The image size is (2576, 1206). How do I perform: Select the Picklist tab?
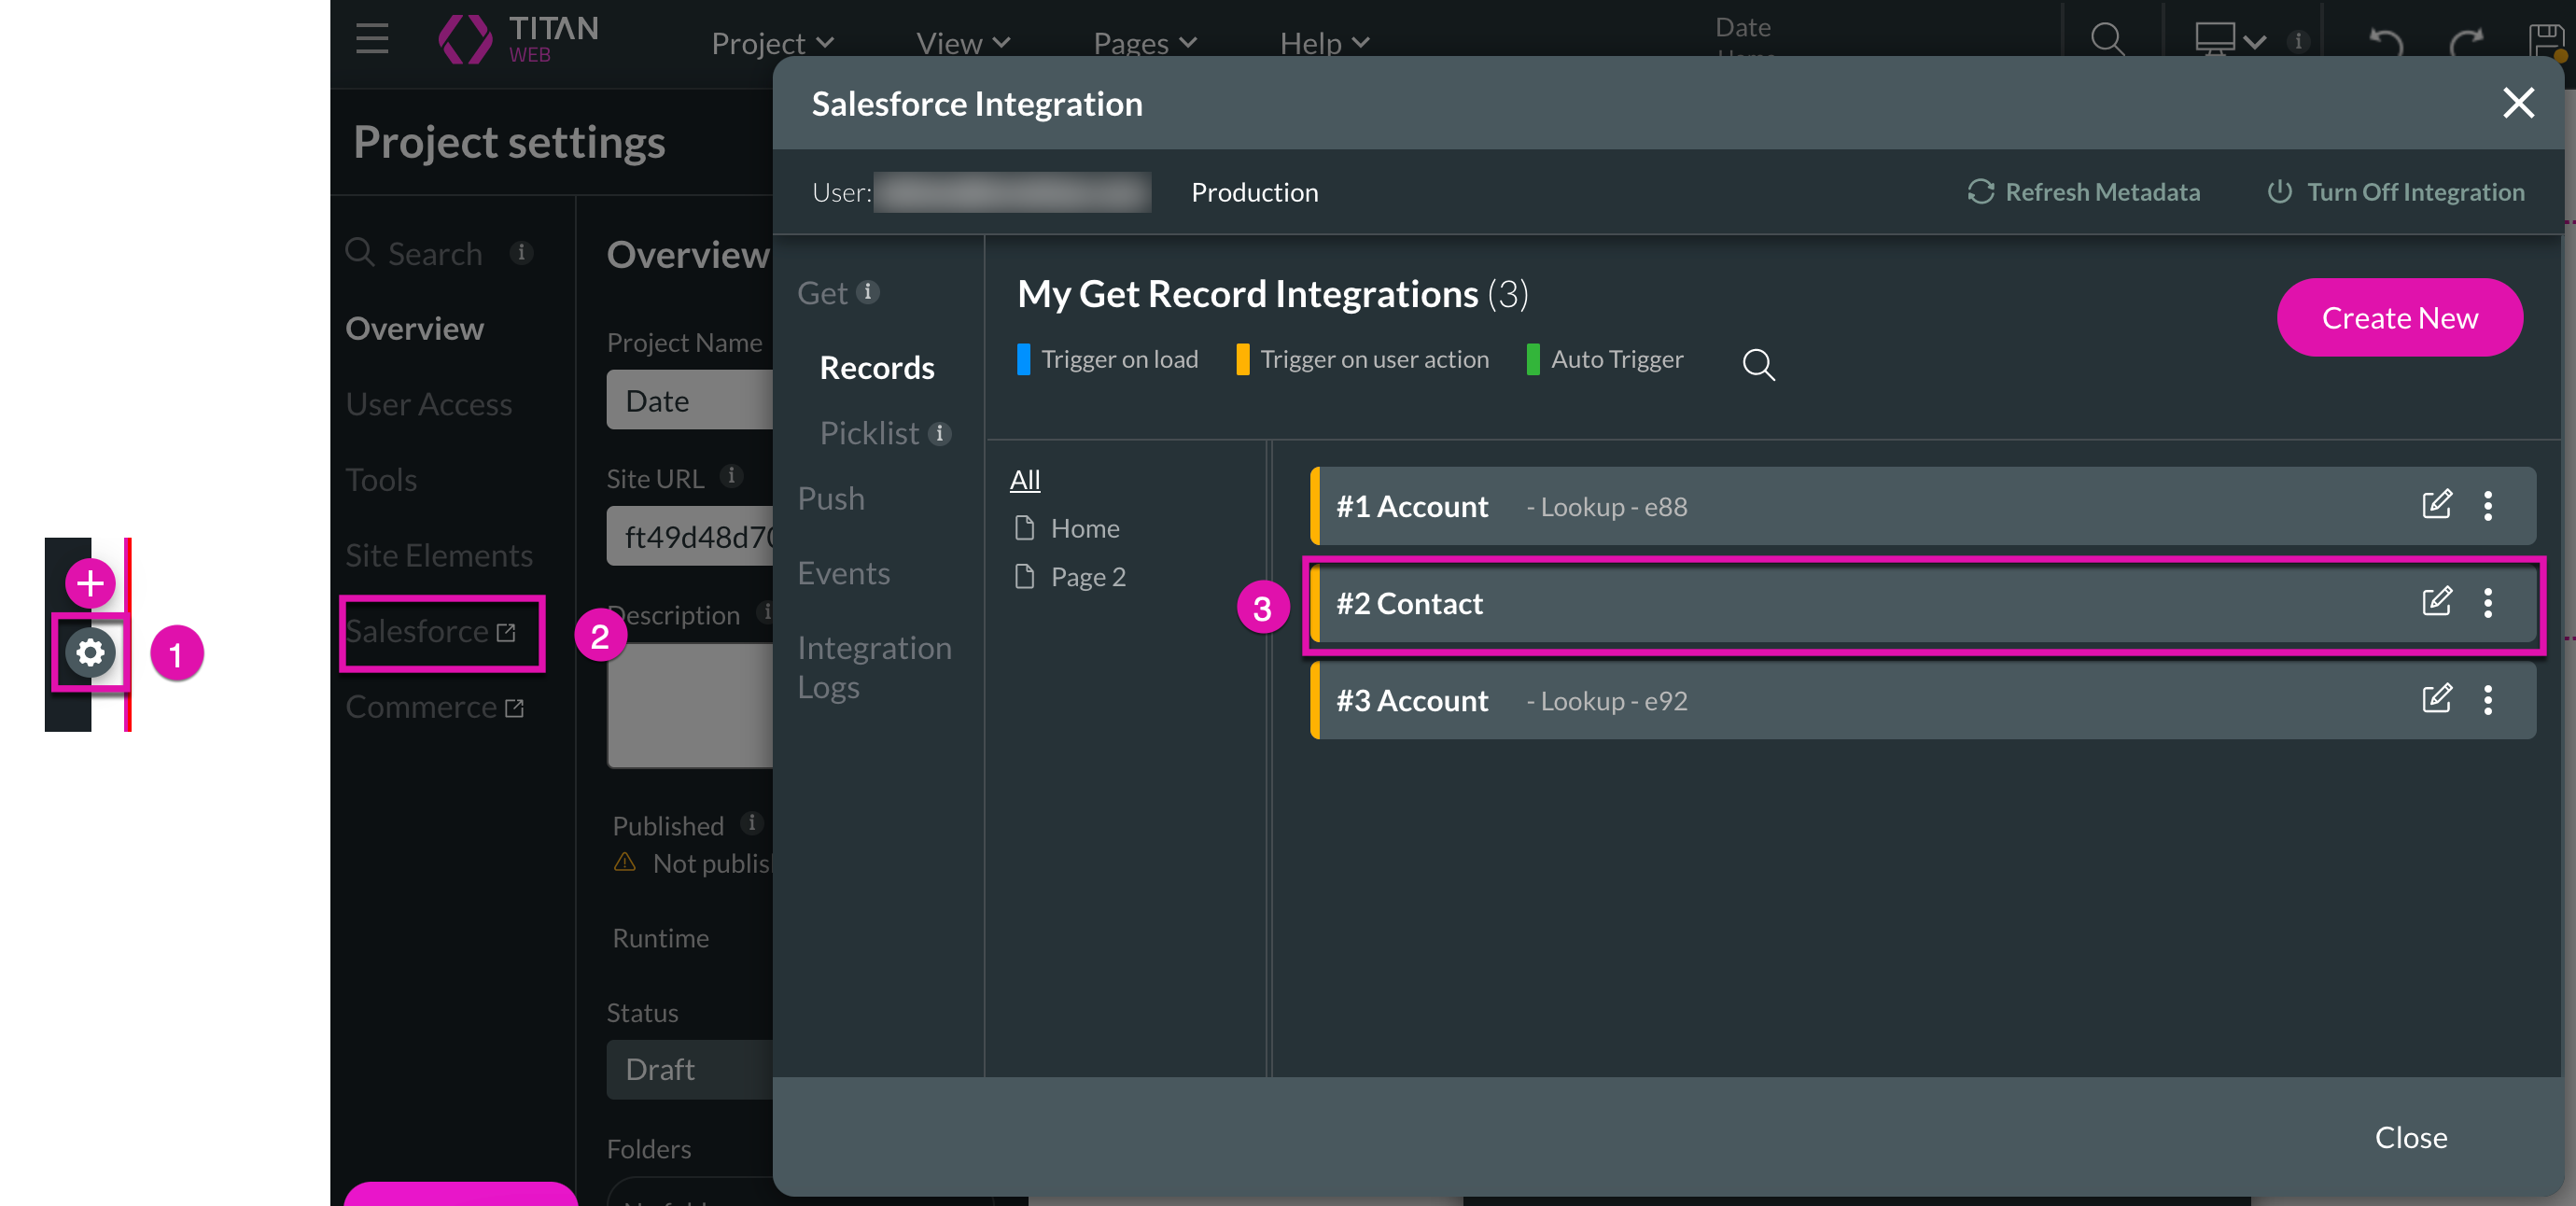869,433
